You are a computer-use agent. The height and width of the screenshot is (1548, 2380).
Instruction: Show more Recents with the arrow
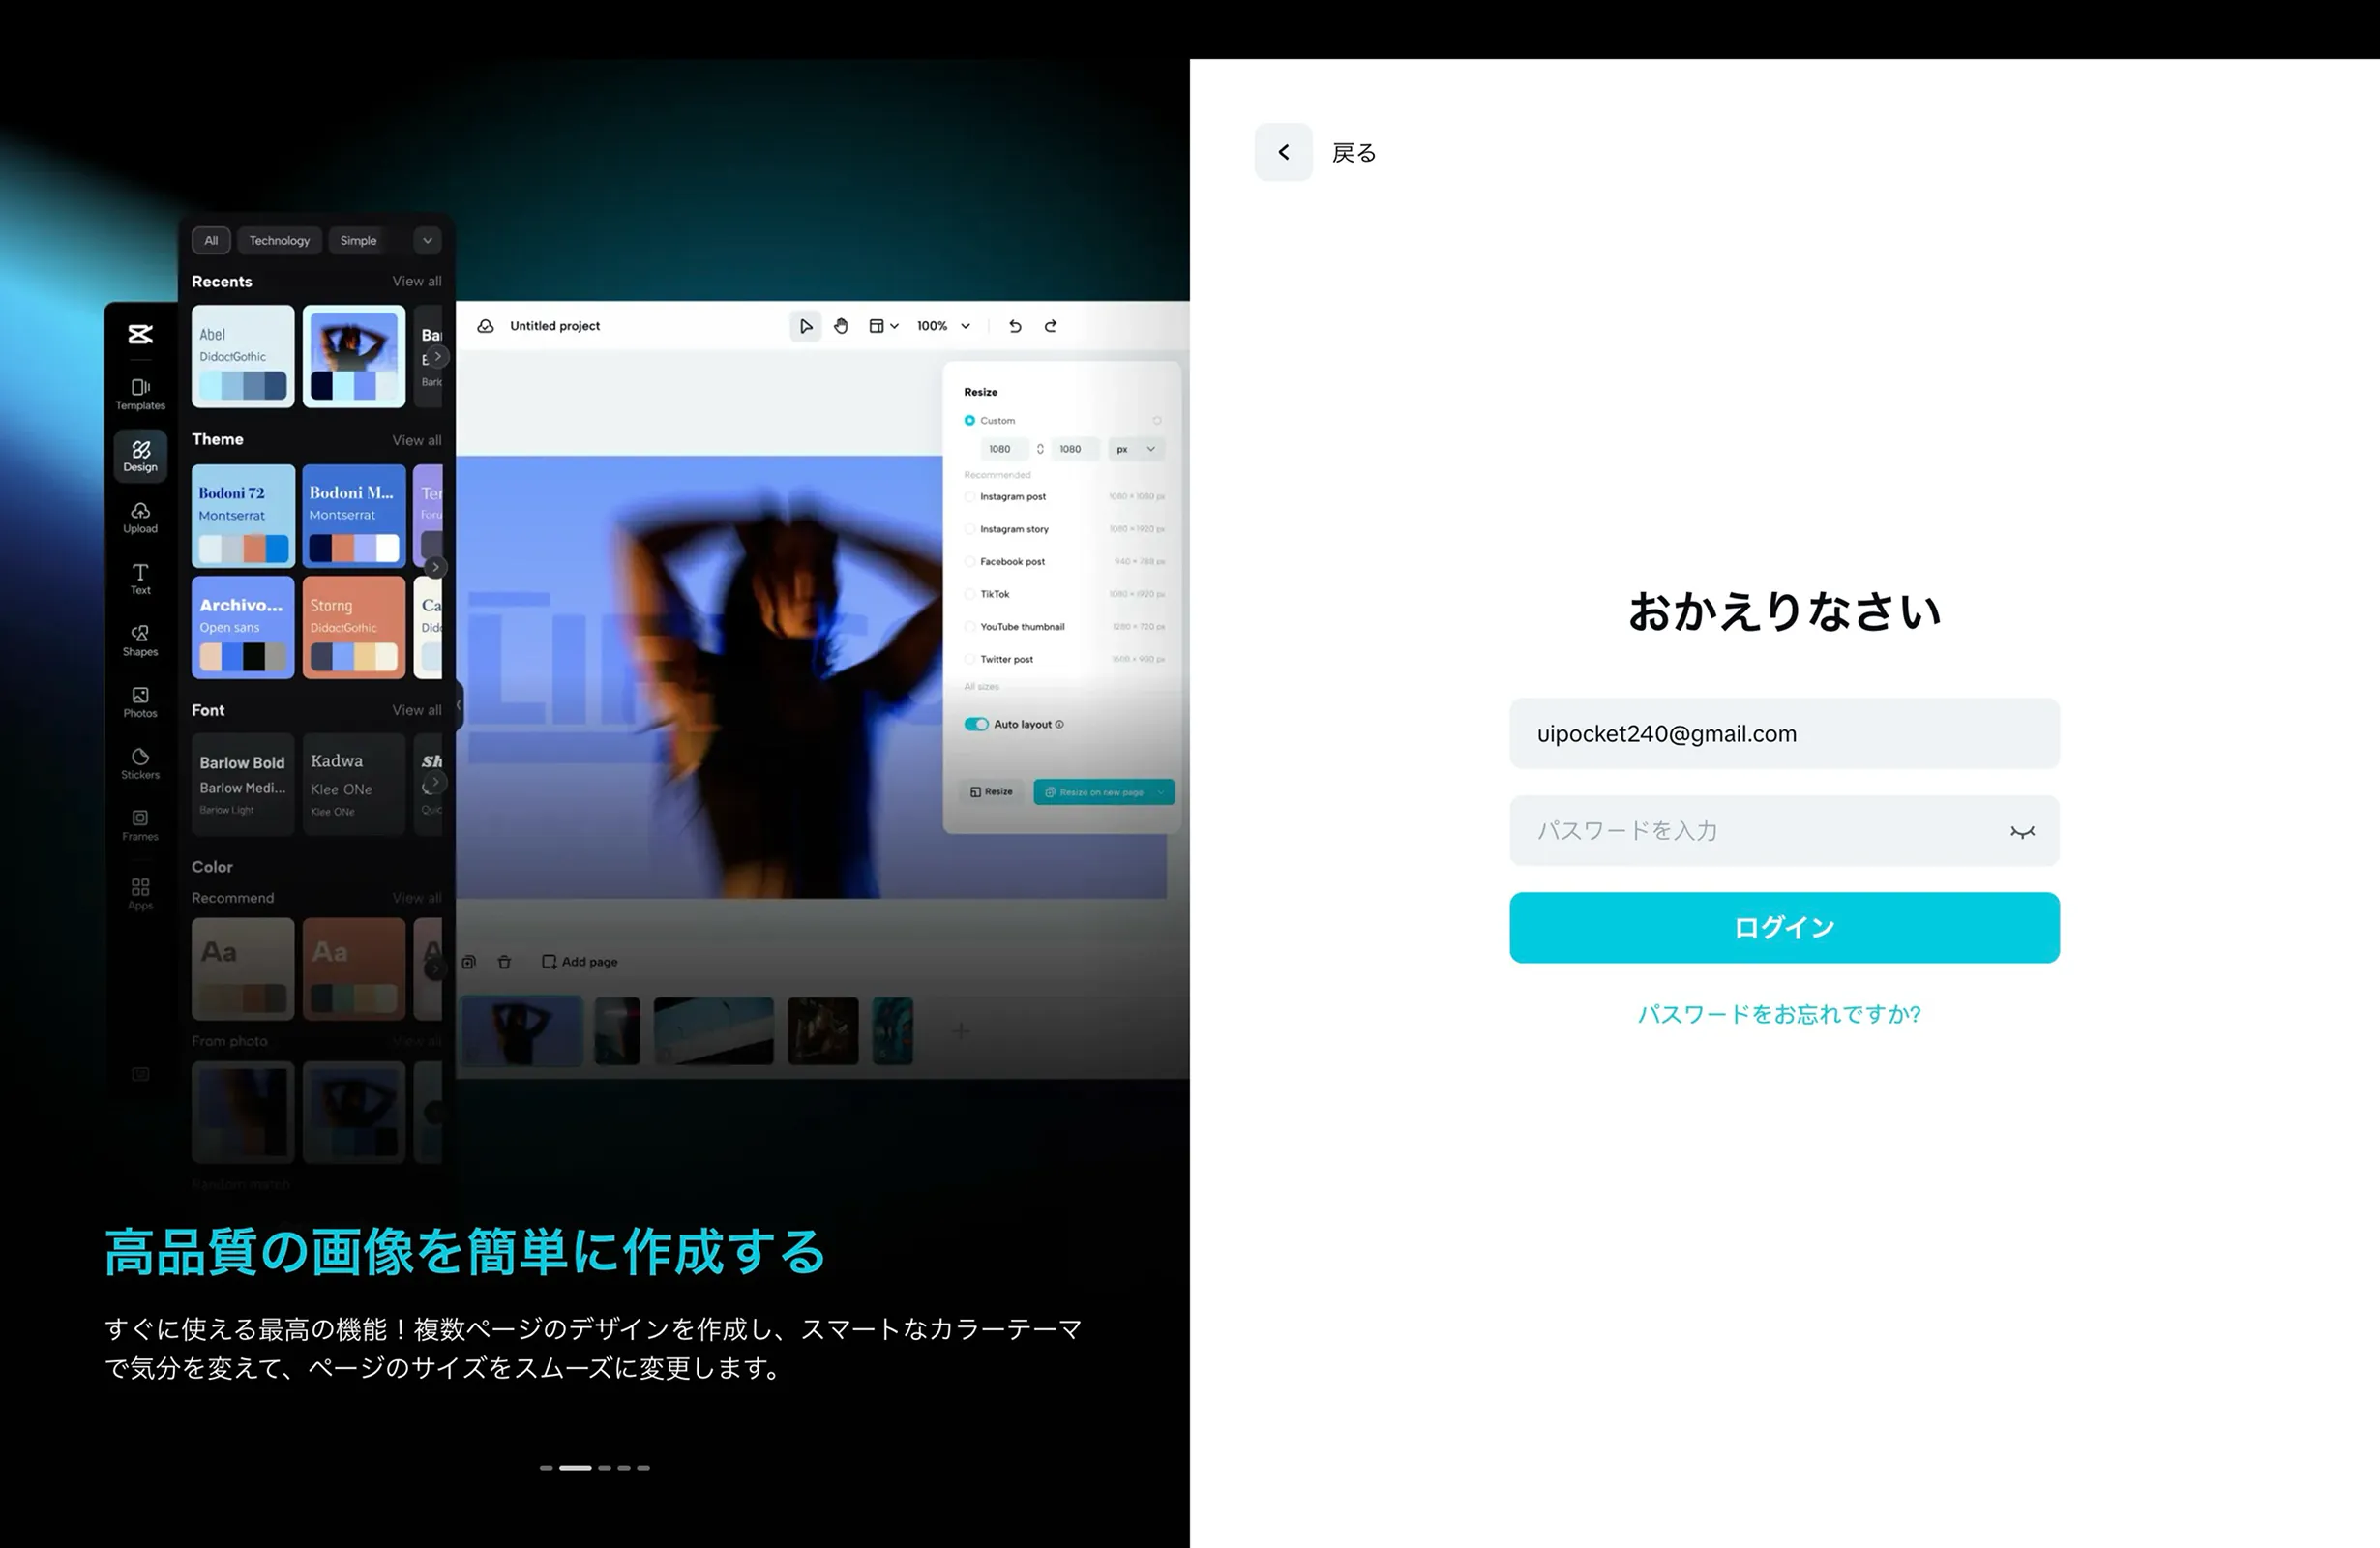click(x=436, y=356)
